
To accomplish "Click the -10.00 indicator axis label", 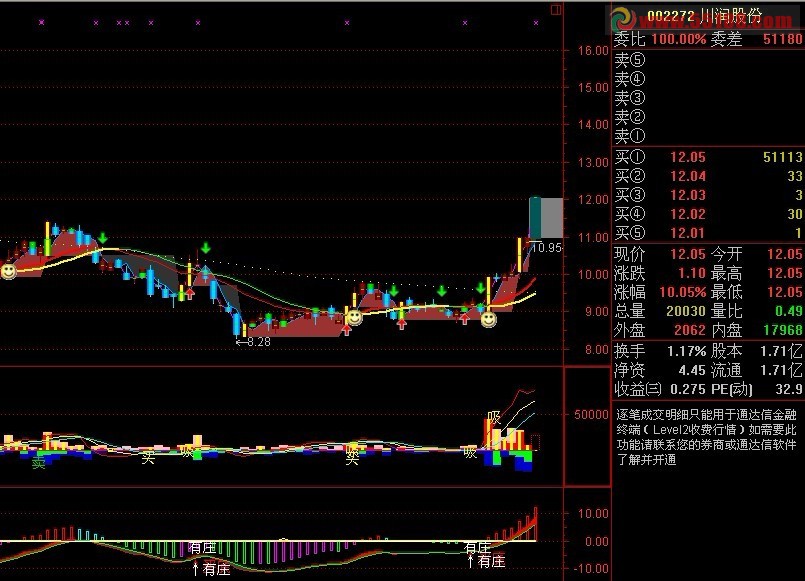I will (x=590, y=569).
